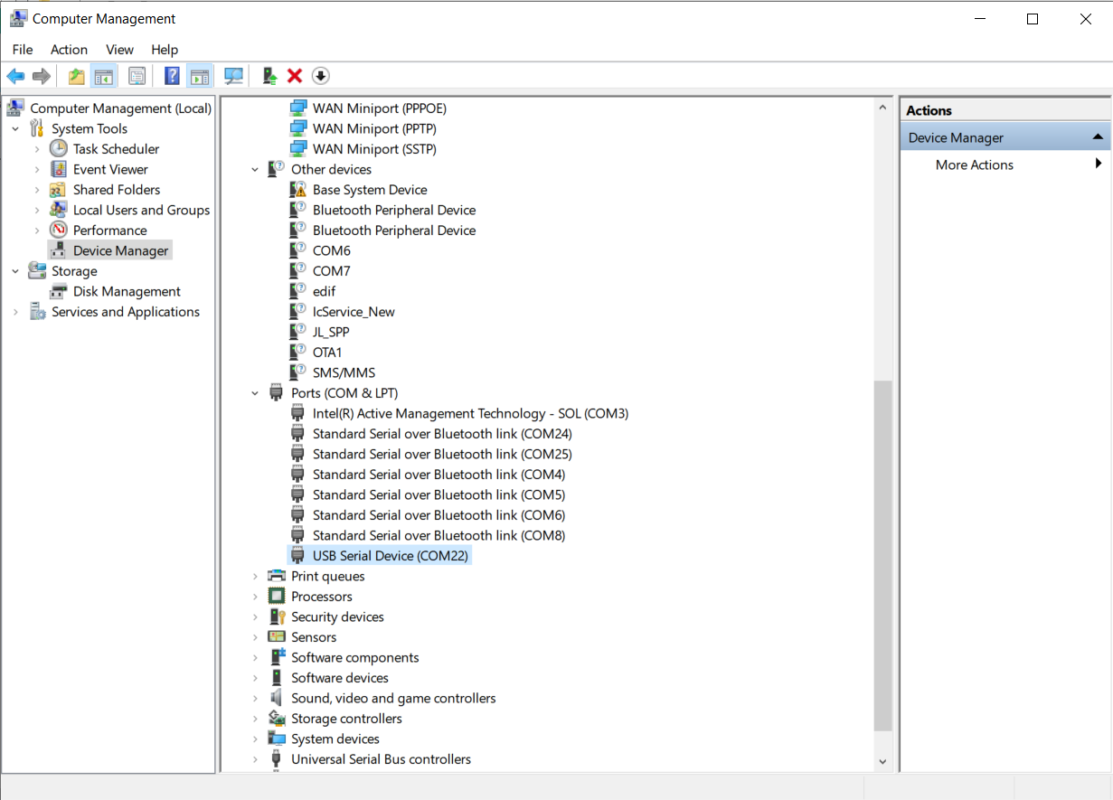Click the red X Uninstall device icon

(x=295, y=76)
